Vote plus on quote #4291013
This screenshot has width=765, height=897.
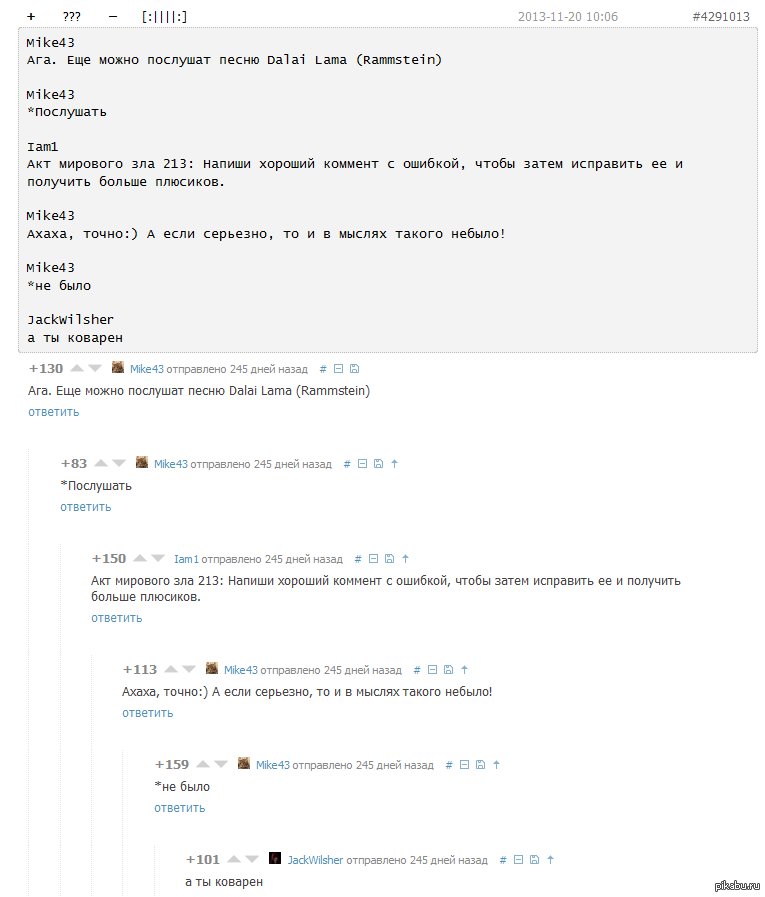coord(31,17)
